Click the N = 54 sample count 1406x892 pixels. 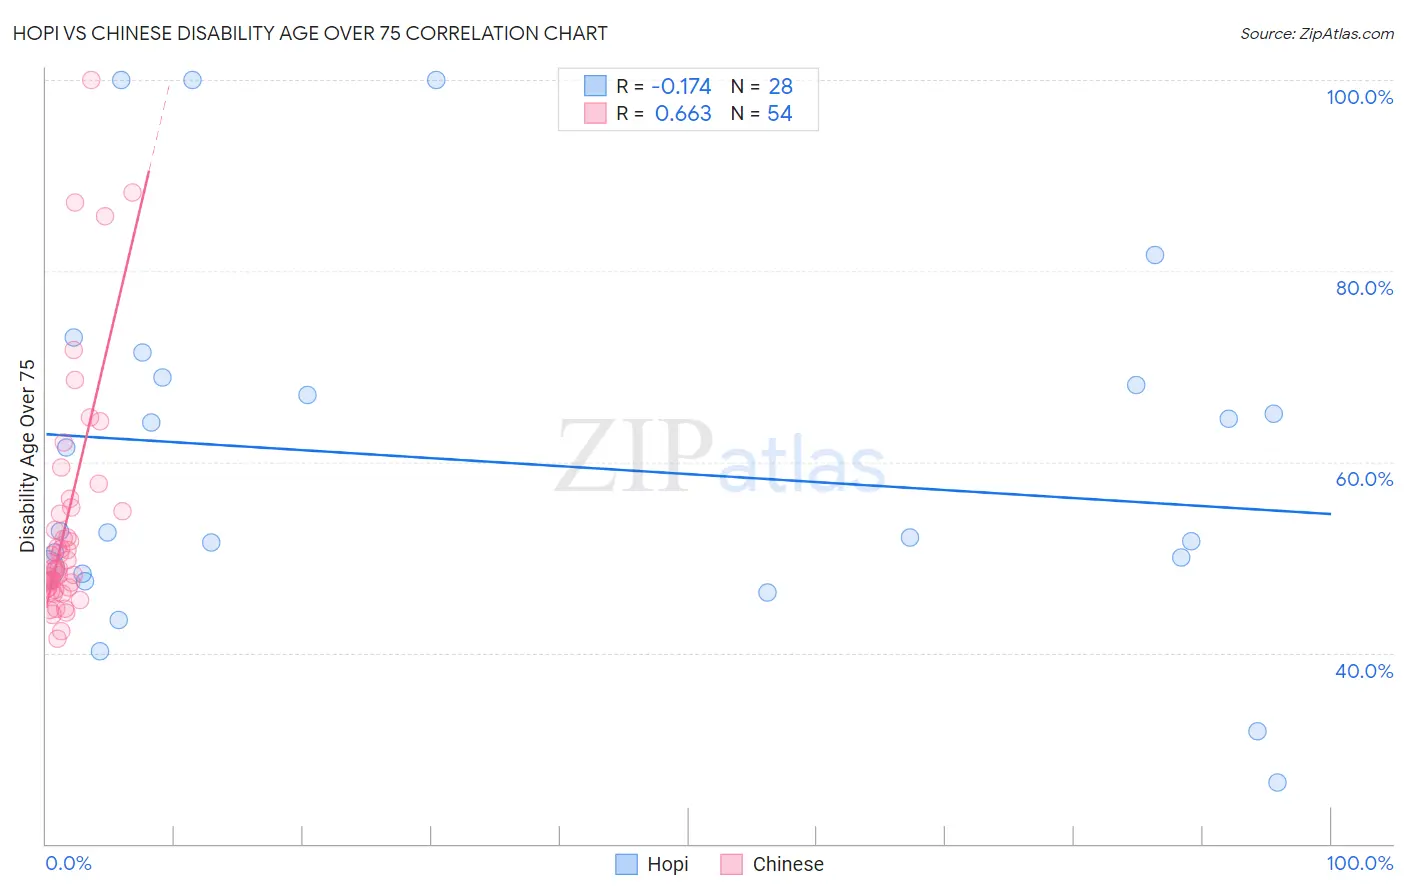[762, 113]
